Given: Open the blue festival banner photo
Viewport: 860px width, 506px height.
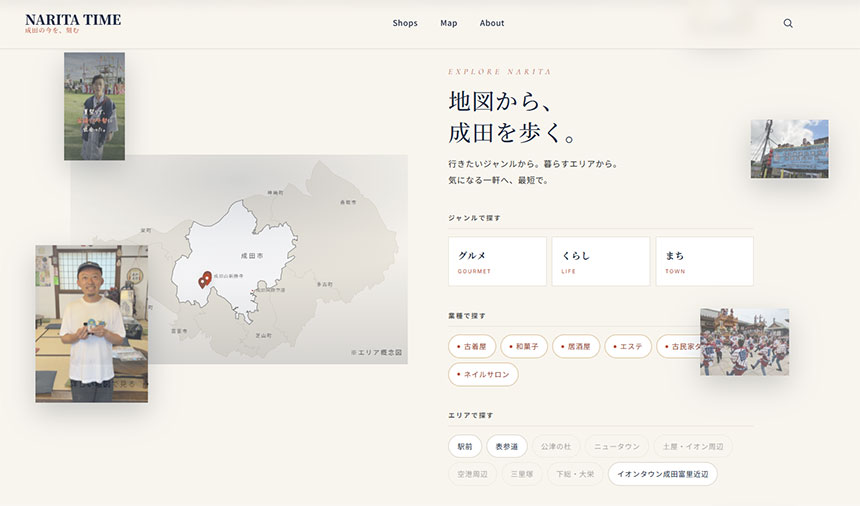Looking at the screenshot, I should [790, 149].
